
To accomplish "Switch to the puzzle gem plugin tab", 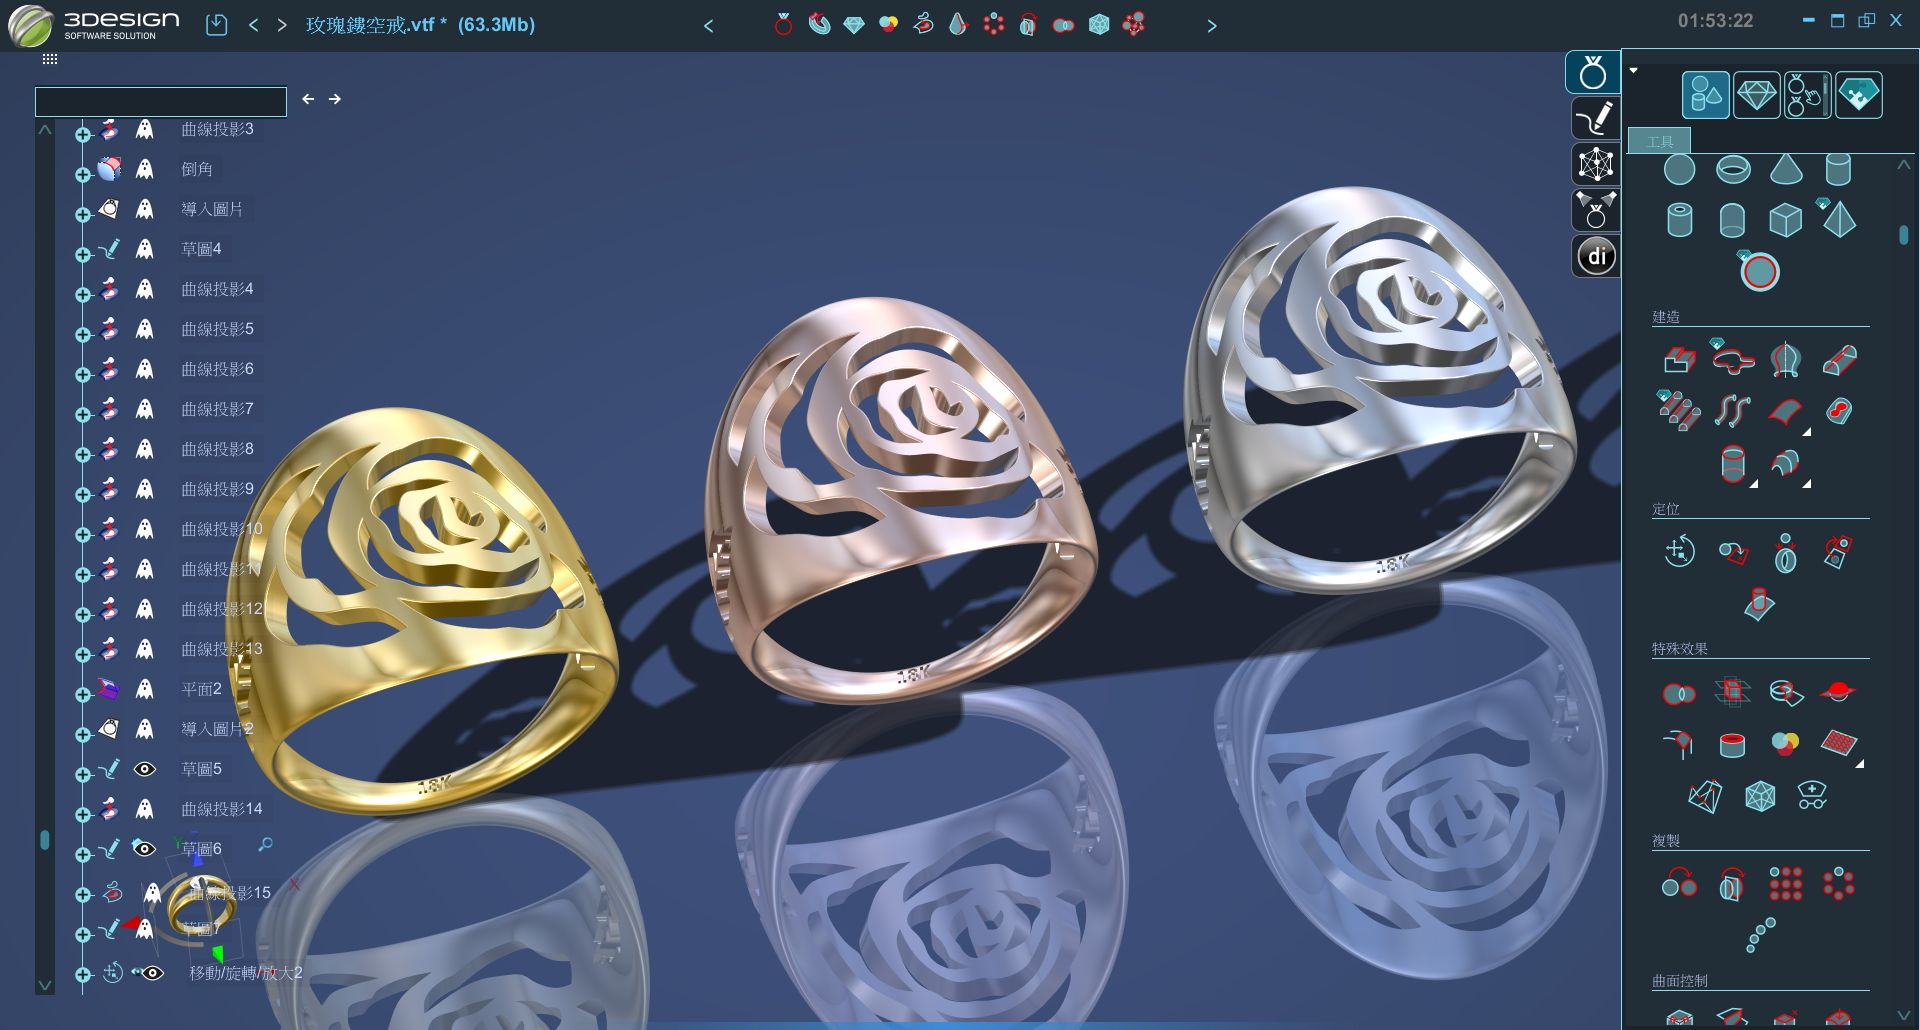I will 1859,95.
